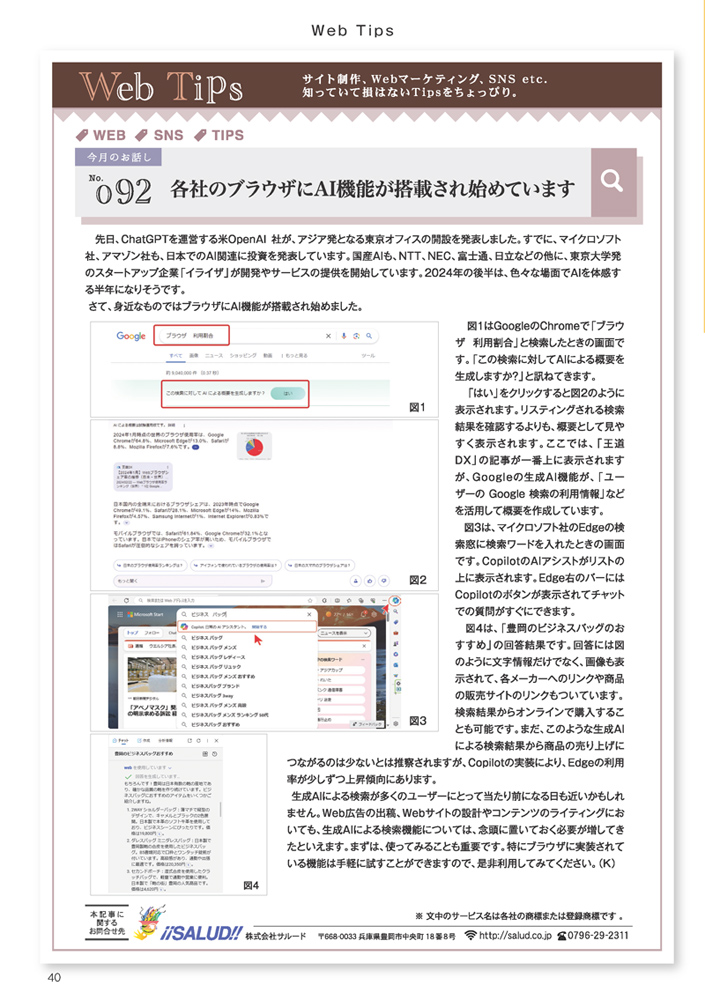Image resolution: width=705 pixels, height=1000 pixels.
Task: Click the ¡¡SALUD!! company logo
Action: point(202,933)
